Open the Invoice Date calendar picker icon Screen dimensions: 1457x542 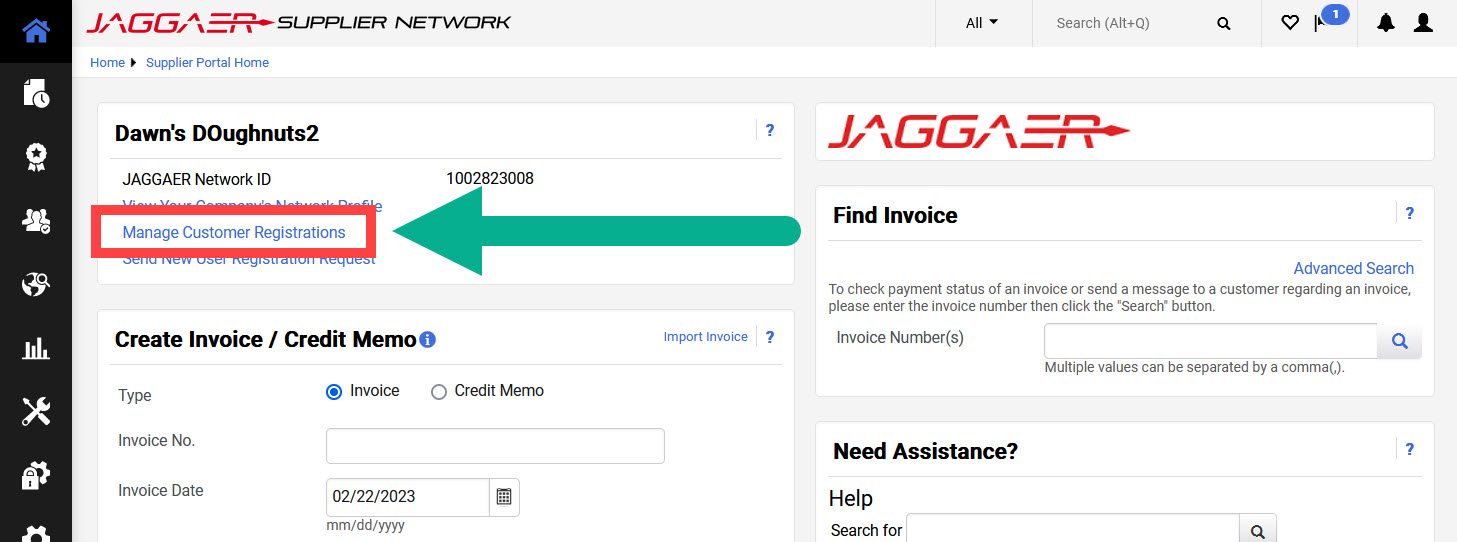pyautogui.click(x=504, y=497)
